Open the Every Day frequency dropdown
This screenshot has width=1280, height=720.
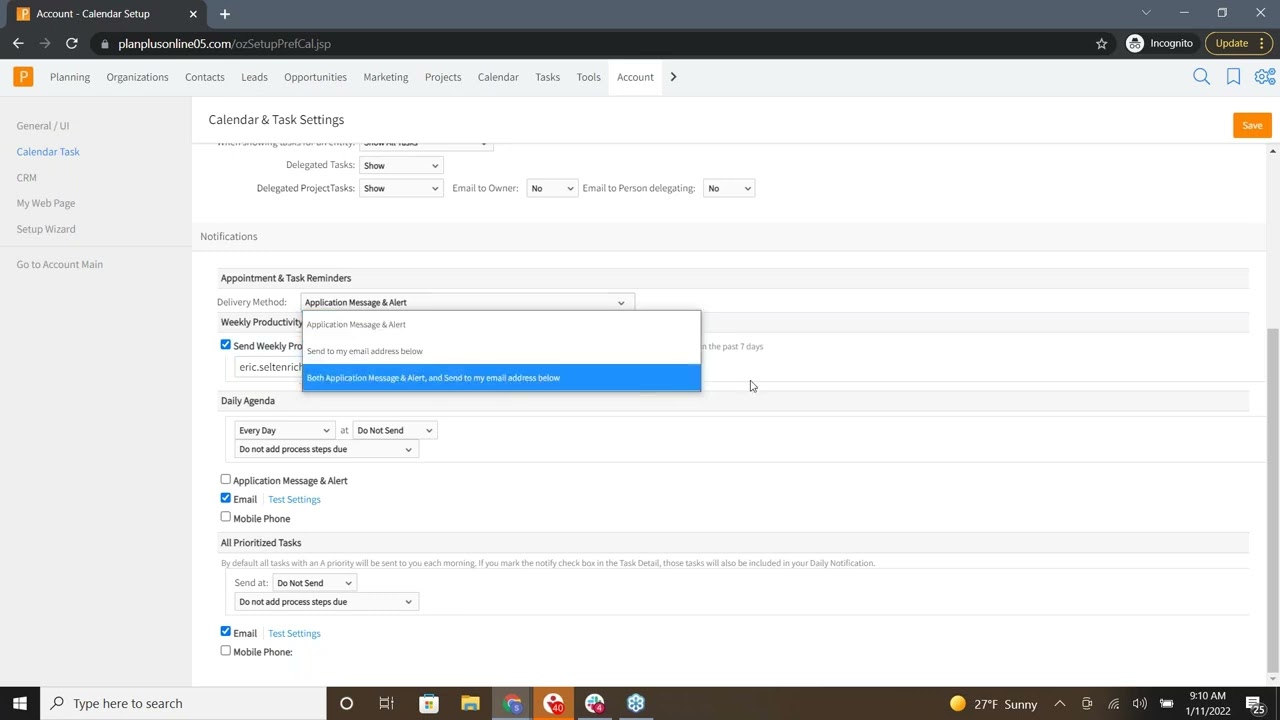[284, 430]
